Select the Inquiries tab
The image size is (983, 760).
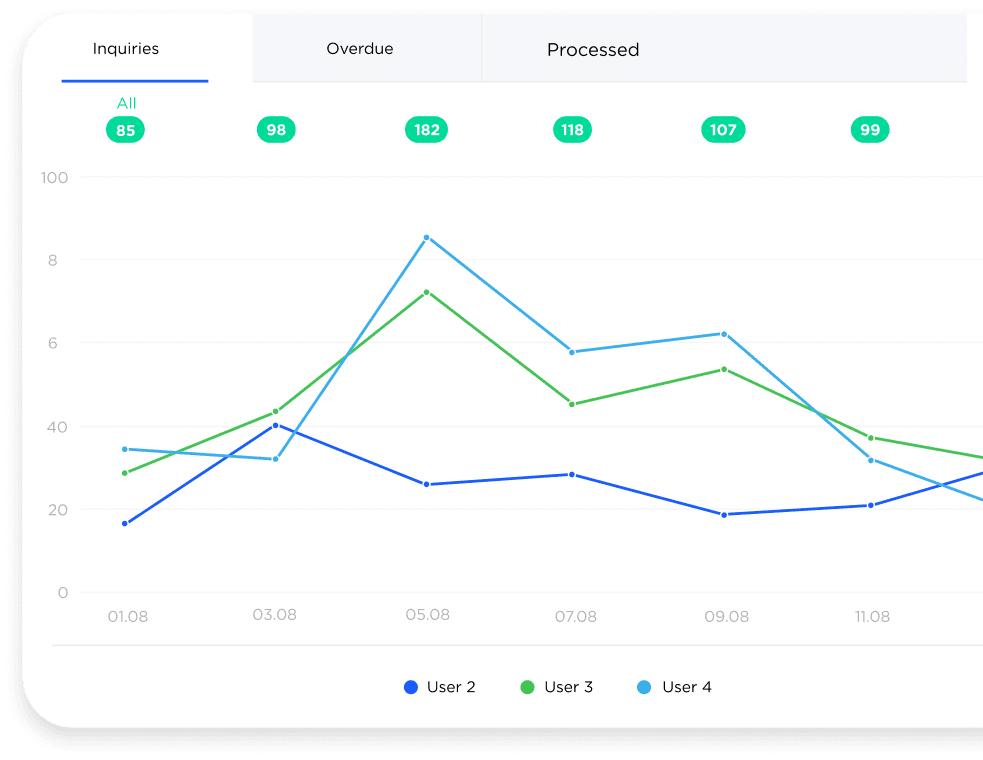pos(125,48)
